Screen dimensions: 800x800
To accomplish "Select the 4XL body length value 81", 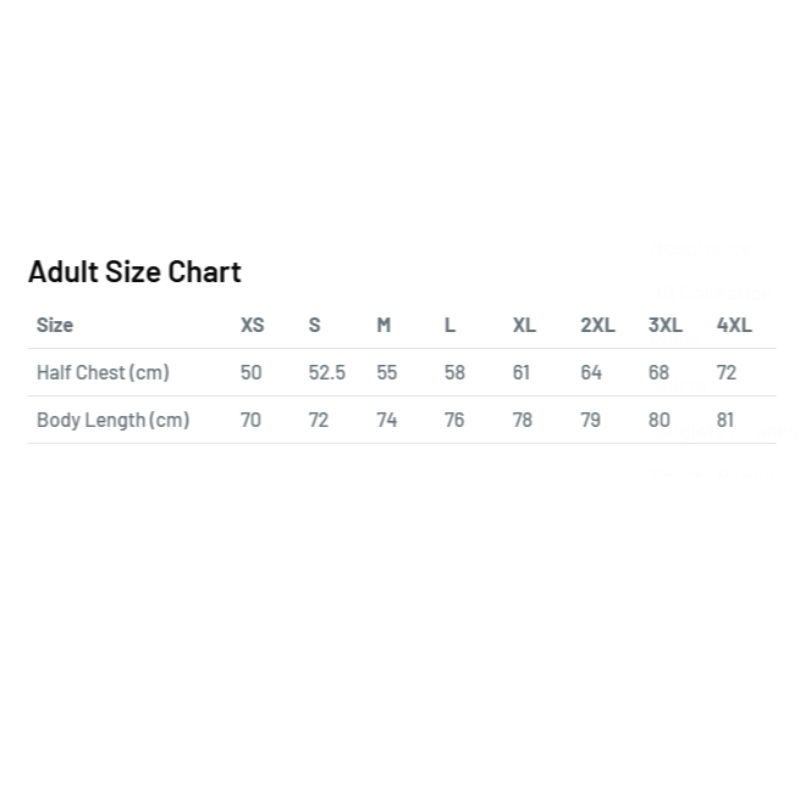I will [726, 420].
